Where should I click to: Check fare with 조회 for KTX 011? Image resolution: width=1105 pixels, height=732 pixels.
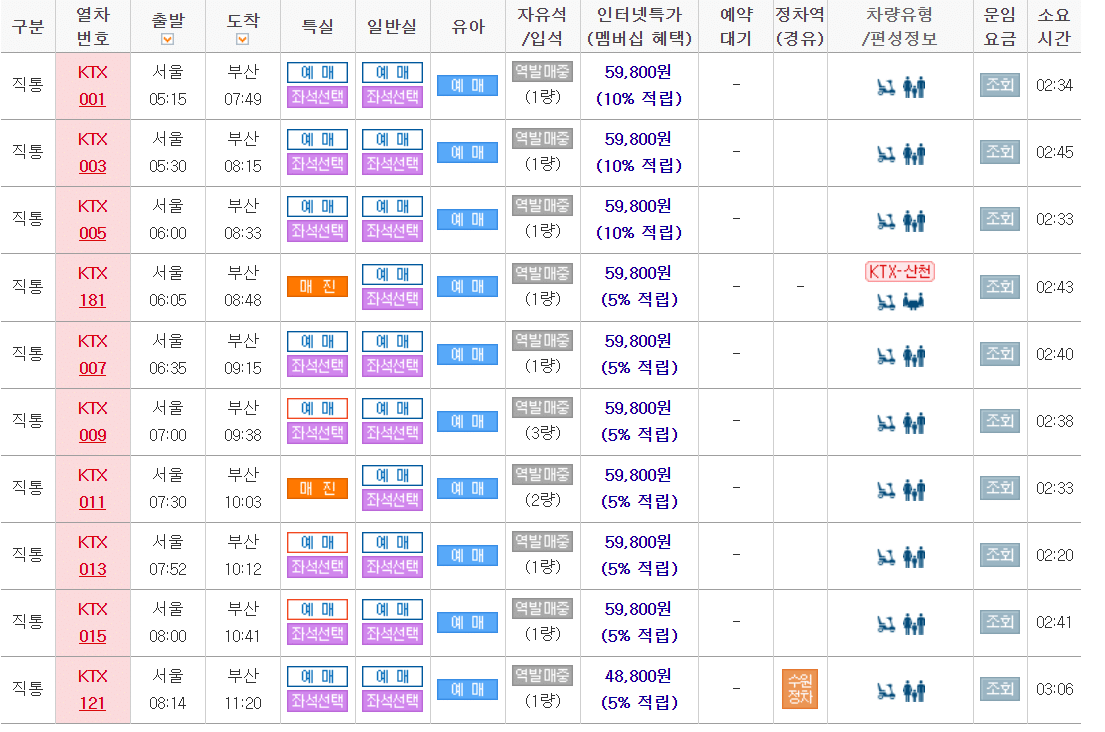[999, 488]
